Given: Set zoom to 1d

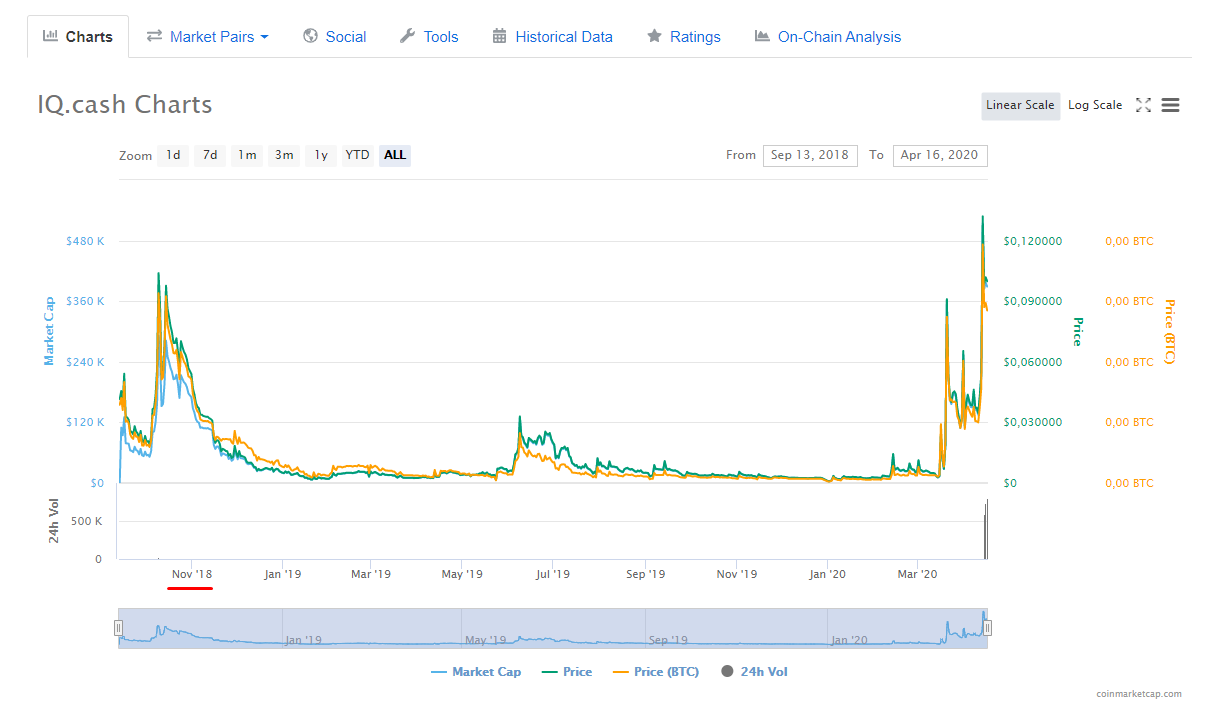Looking at the screenshot, I should tap(173, 155).
